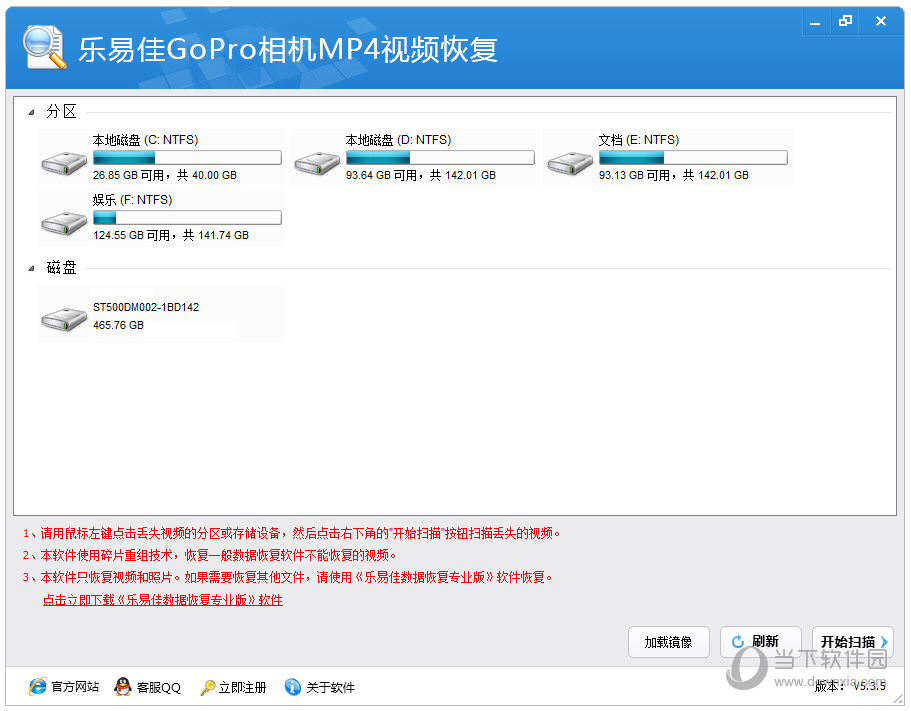Click the red 点击立即下载《乐易佳数据恢复专业版》软件 link
Image resolution: width=911 pixels, height=711 pixels.
(x=163, y=599)
